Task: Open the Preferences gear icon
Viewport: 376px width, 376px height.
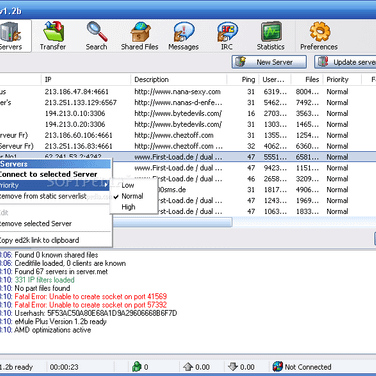Action: pyautogui.click(x=319, y=36)
